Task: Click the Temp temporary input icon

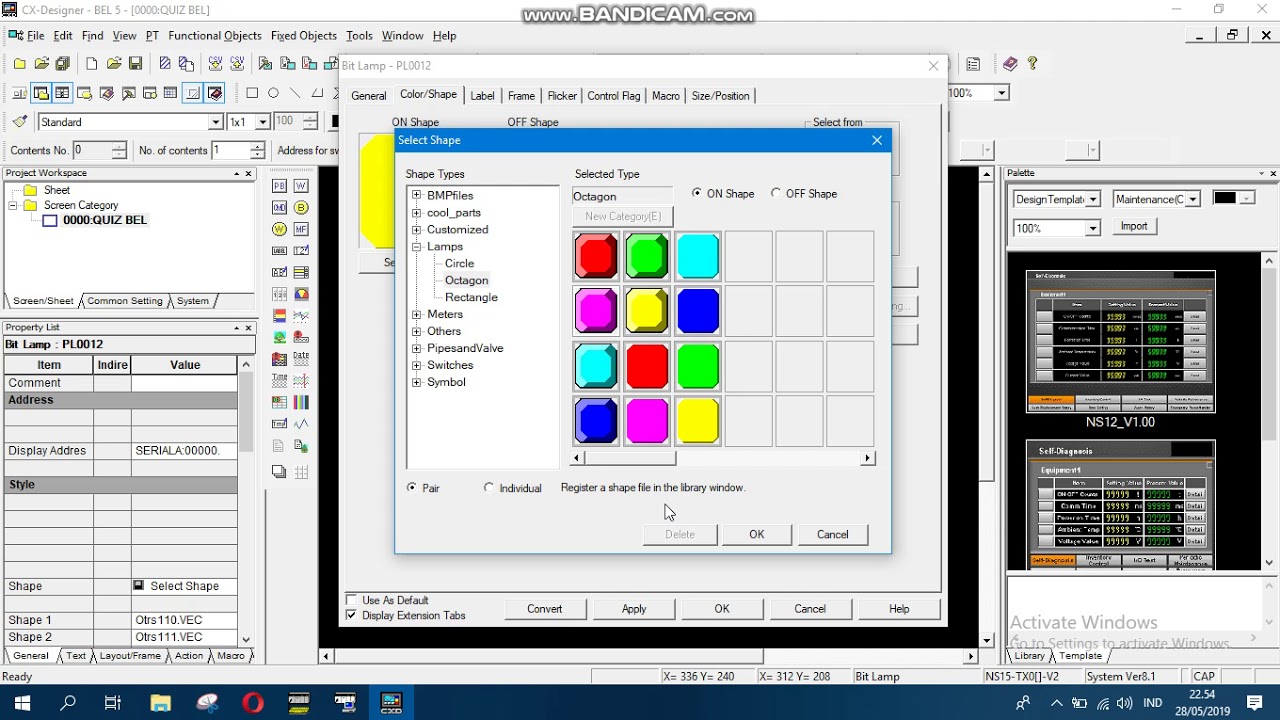Action: [279, 423]
